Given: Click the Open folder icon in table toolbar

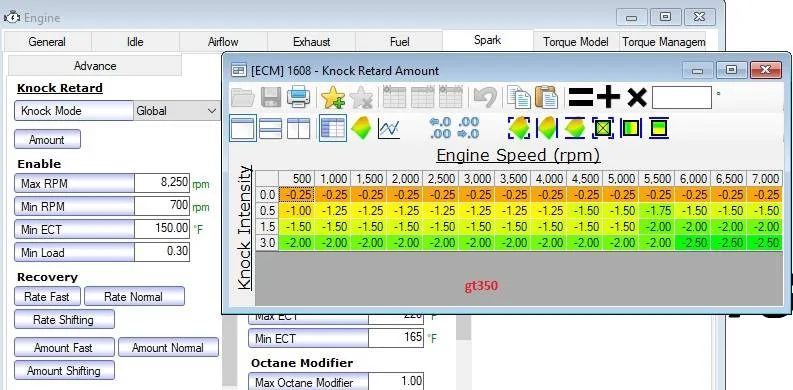Looking at the screenshot, I should 243,97.
